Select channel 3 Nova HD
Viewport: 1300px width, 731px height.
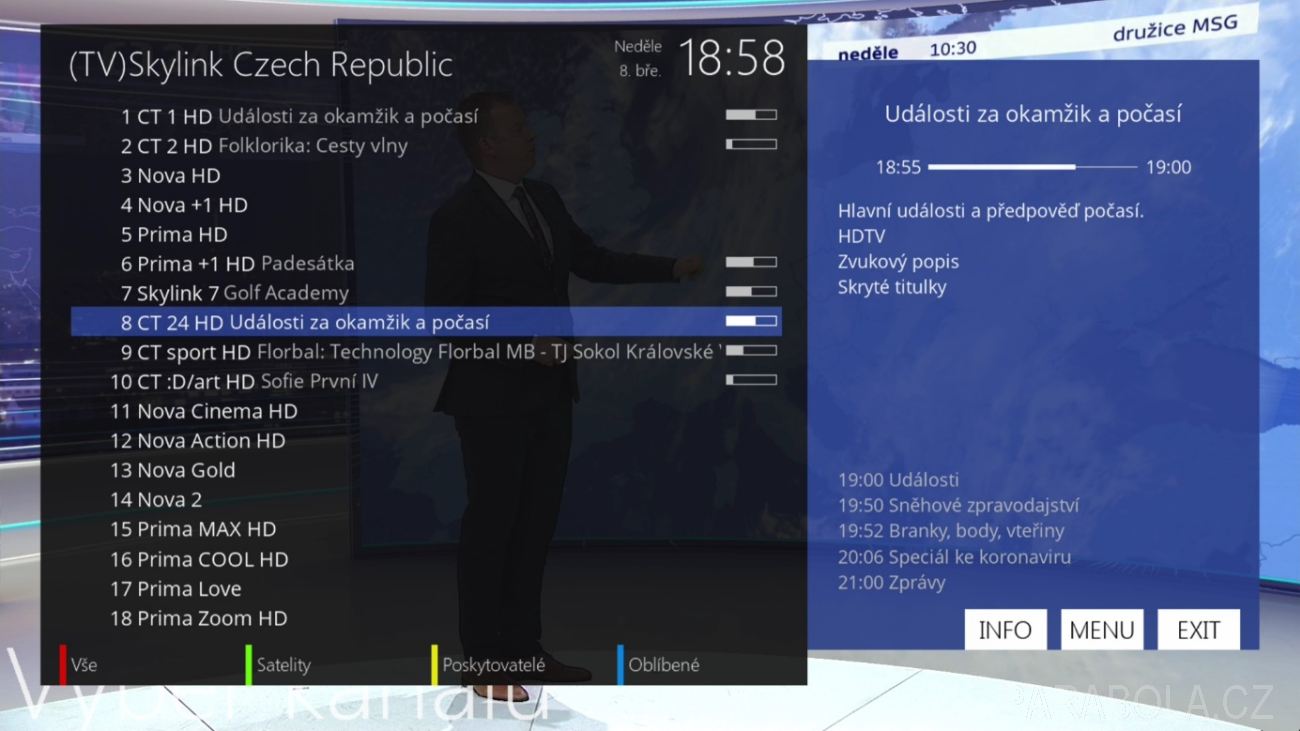point(426,175)
